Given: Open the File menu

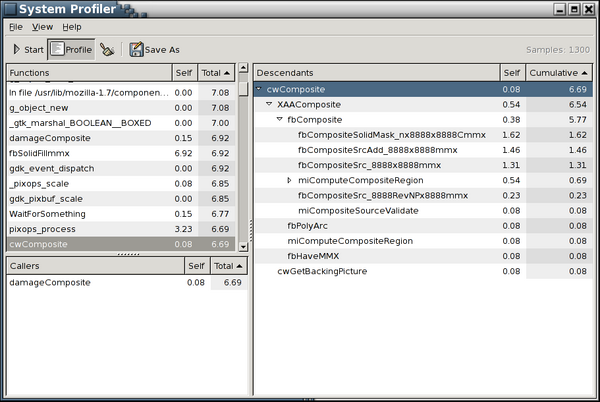Looking at the screenshot, I should [16, 26].
